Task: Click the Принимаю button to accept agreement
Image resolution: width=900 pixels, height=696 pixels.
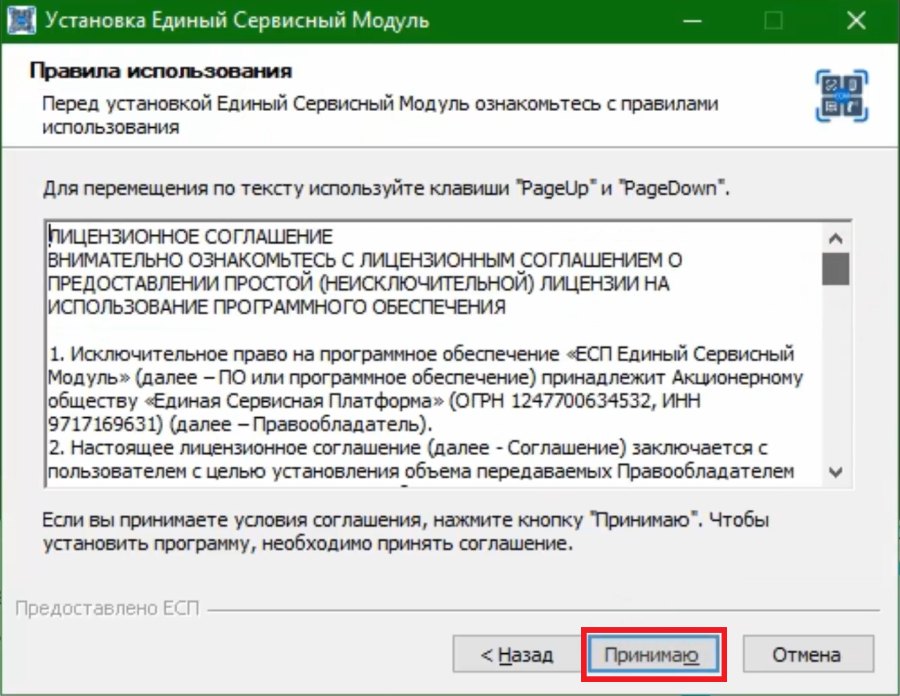Action: pos(653,654)
